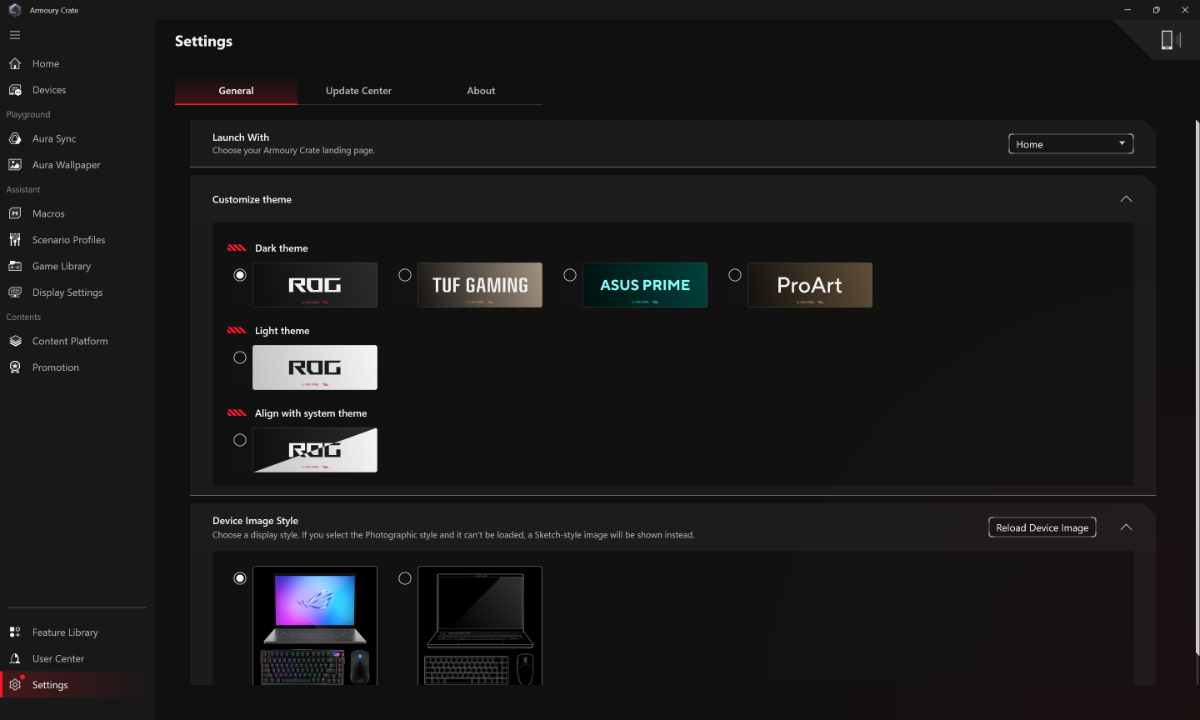1200x720 pixels.
Task: Click the Scenario Profiles sliders icon
Action: pyautogui.click(x=15, y=240)
